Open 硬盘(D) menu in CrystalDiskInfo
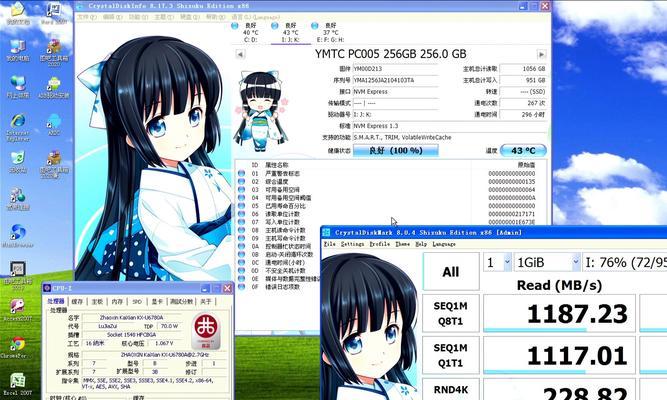Viewport: 667px width, 400px height. pyautogui.click(x=190, y=17)
